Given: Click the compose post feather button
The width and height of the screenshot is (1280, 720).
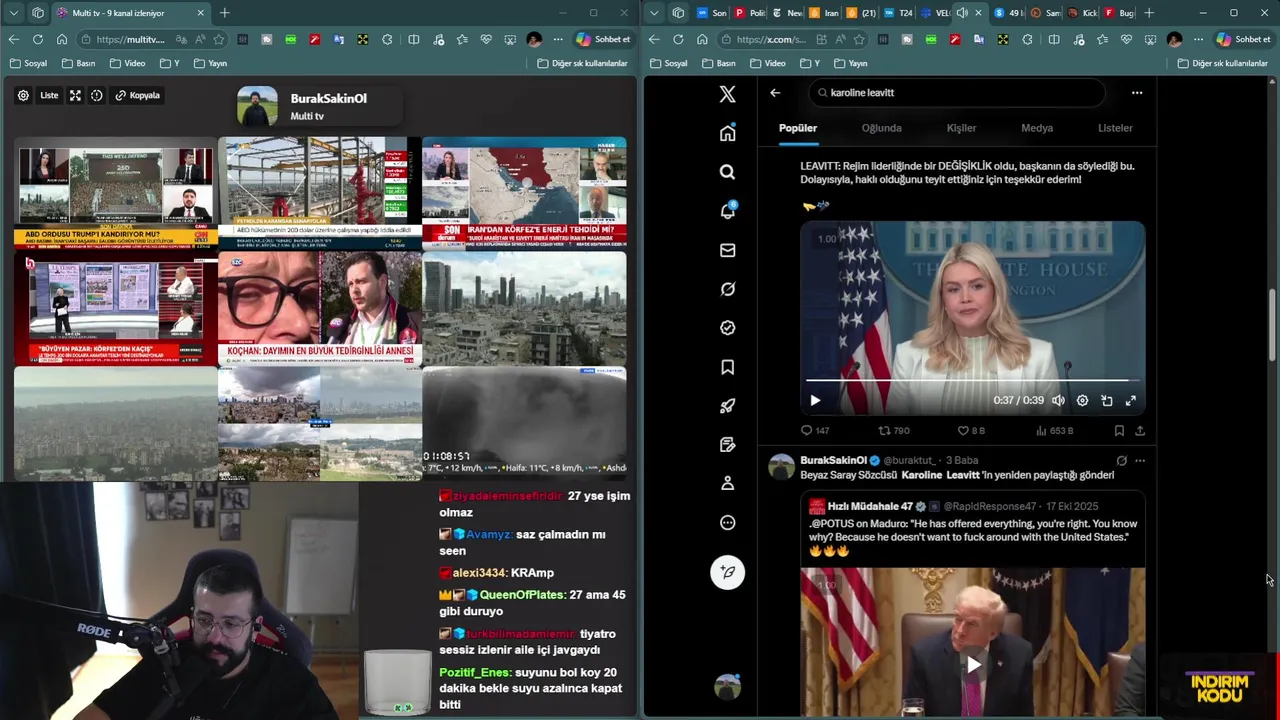Looking at the screenshot, I should pyautogui.click(x=727, y=572).
